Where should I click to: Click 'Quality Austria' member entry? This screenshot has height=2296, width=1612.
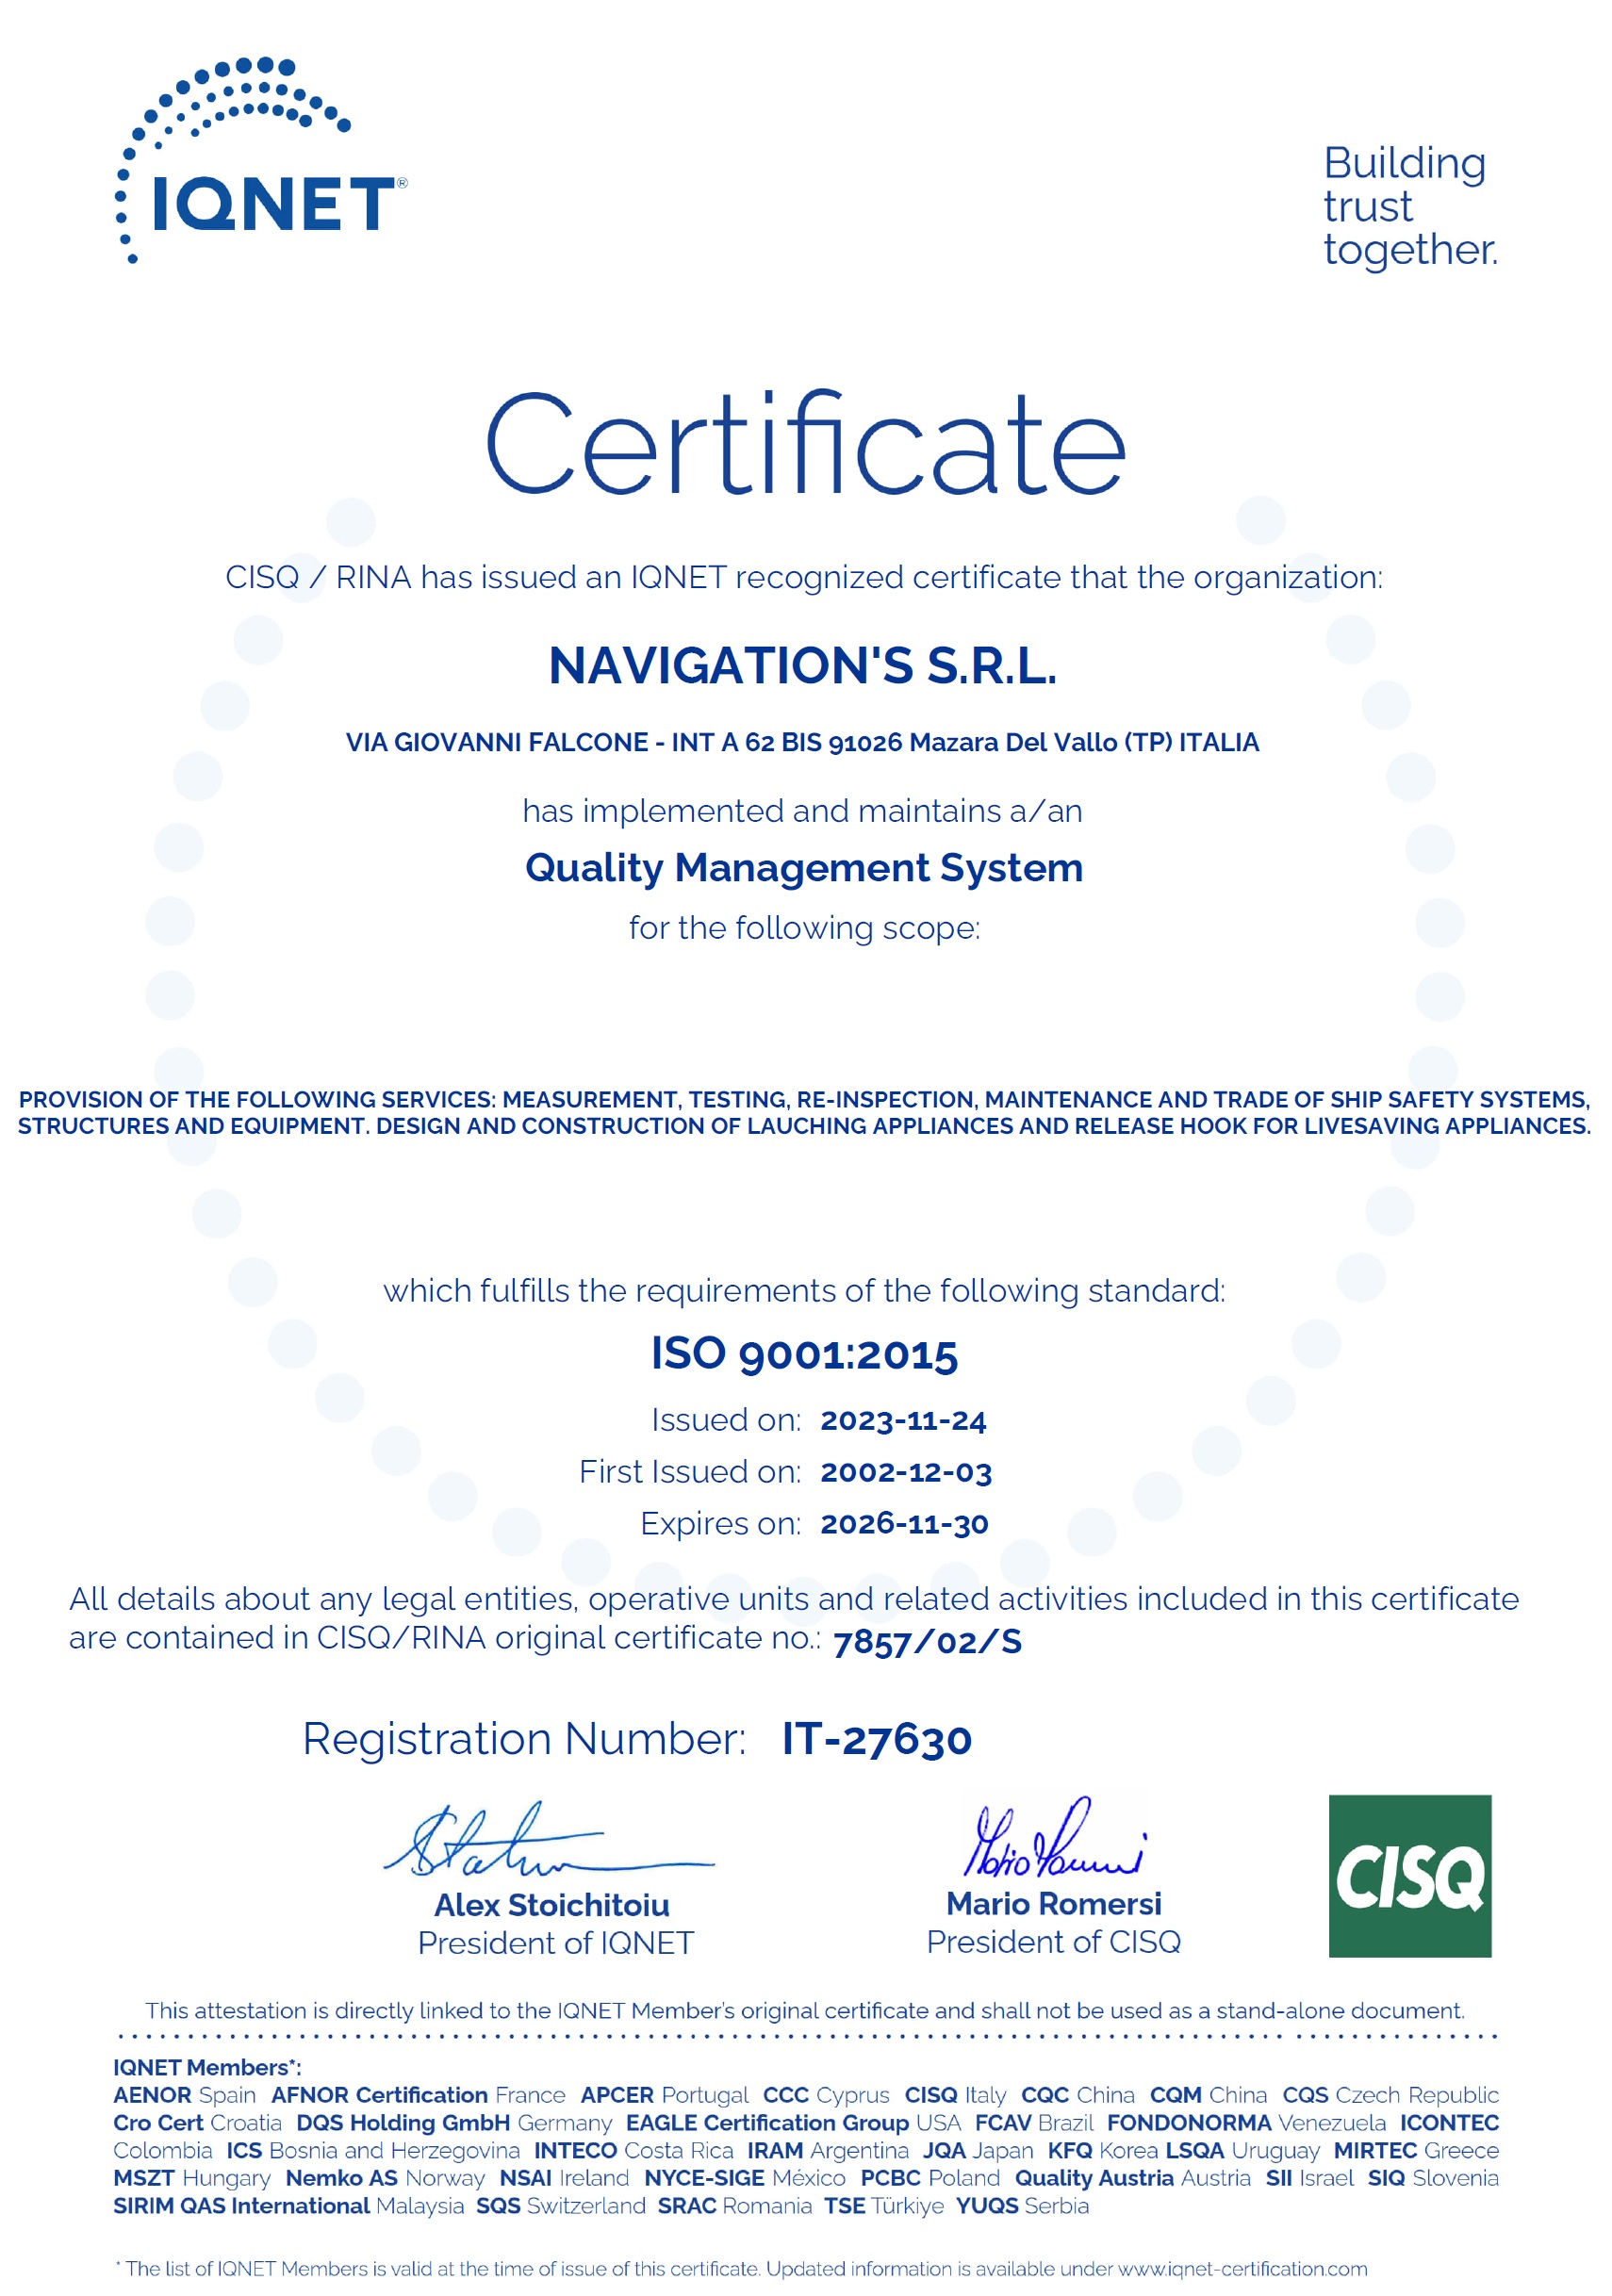(x=1094, y=2178)
